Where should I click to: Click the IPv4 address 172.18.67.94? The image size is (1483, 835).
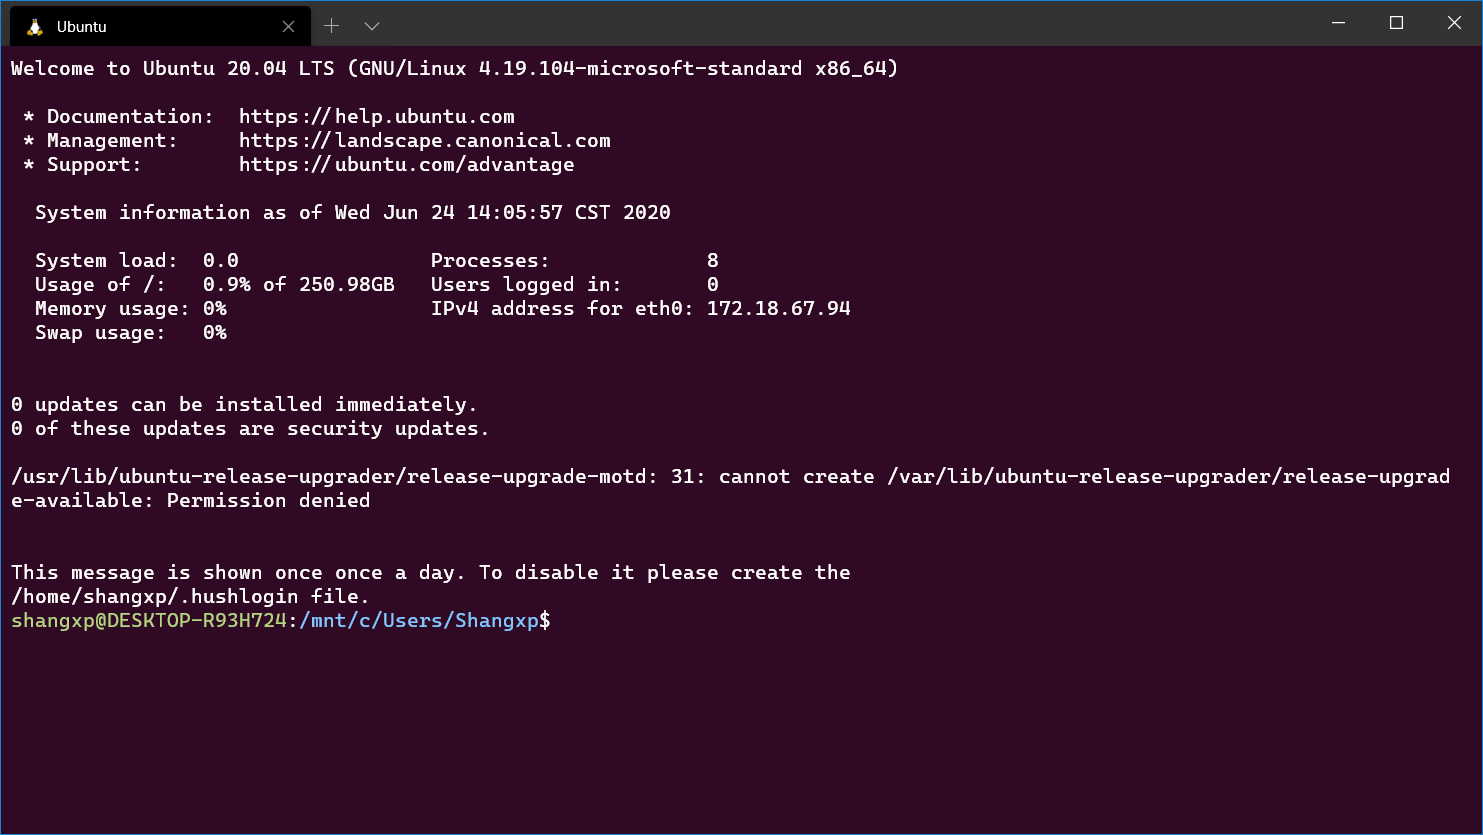pos(779,309)
